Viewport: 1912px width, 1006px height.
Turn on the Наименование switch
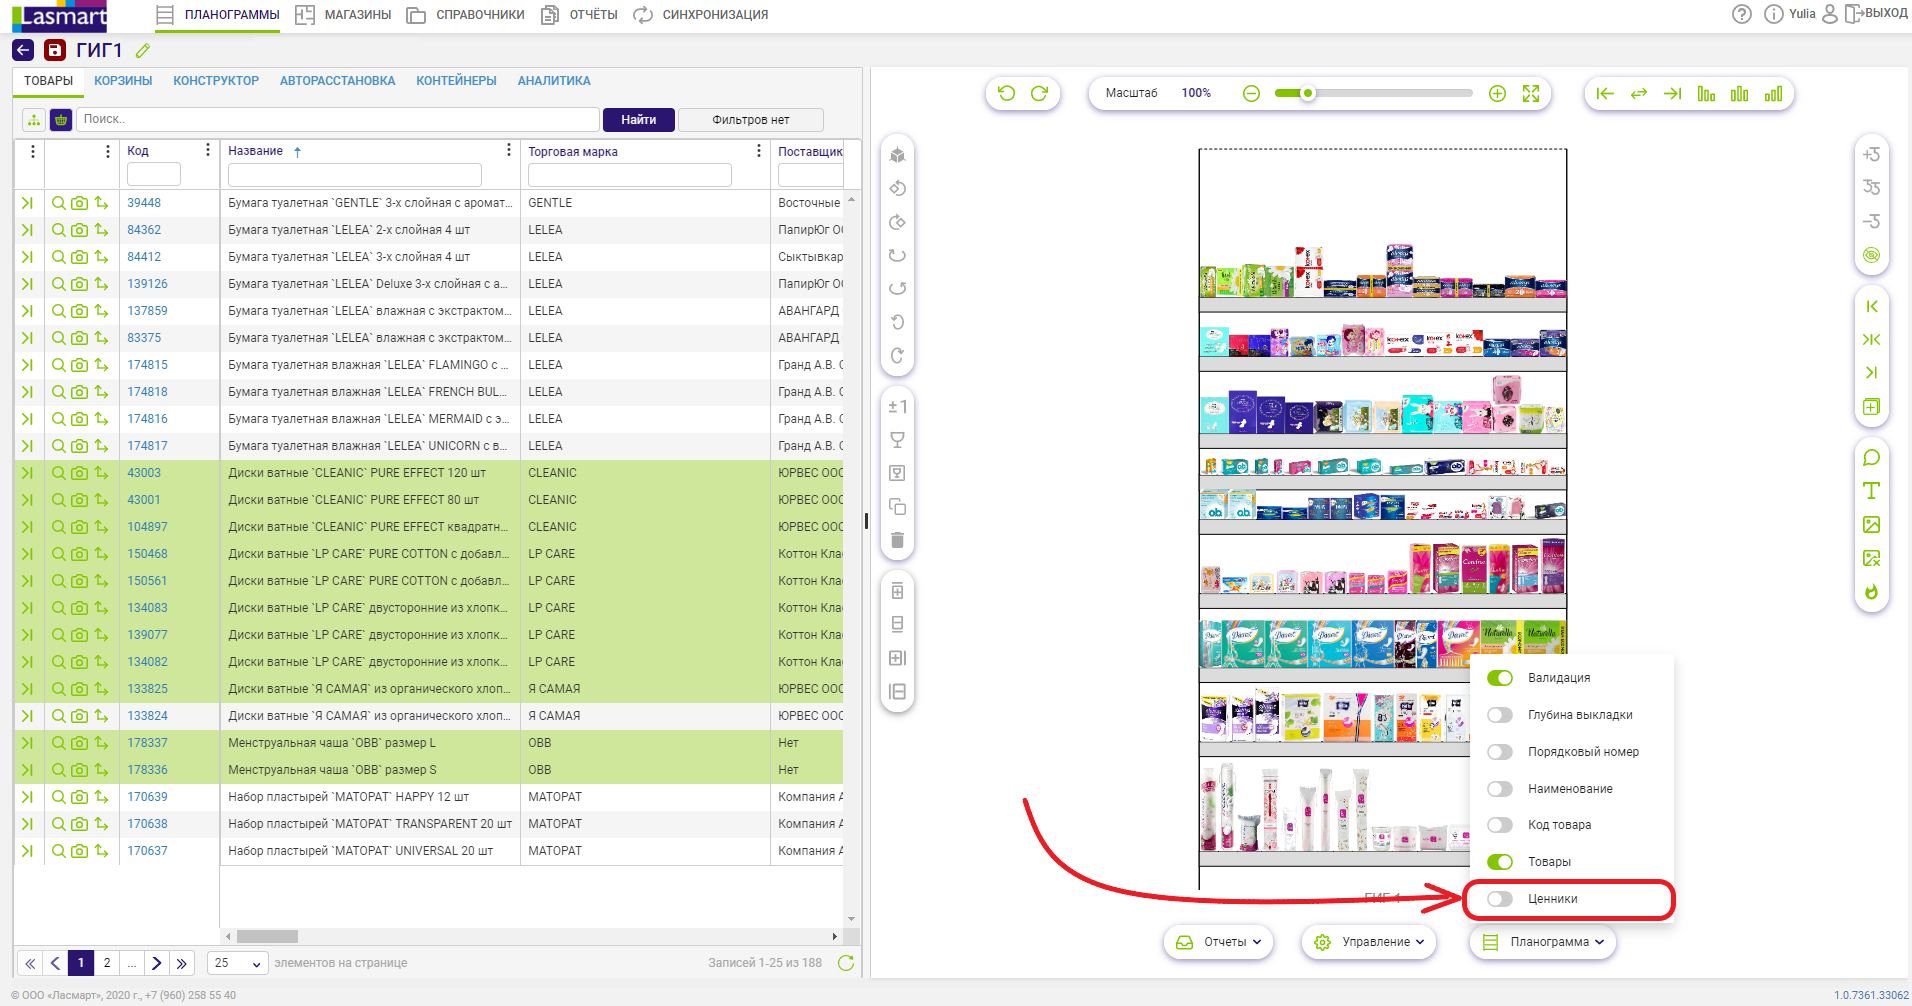1500,789
